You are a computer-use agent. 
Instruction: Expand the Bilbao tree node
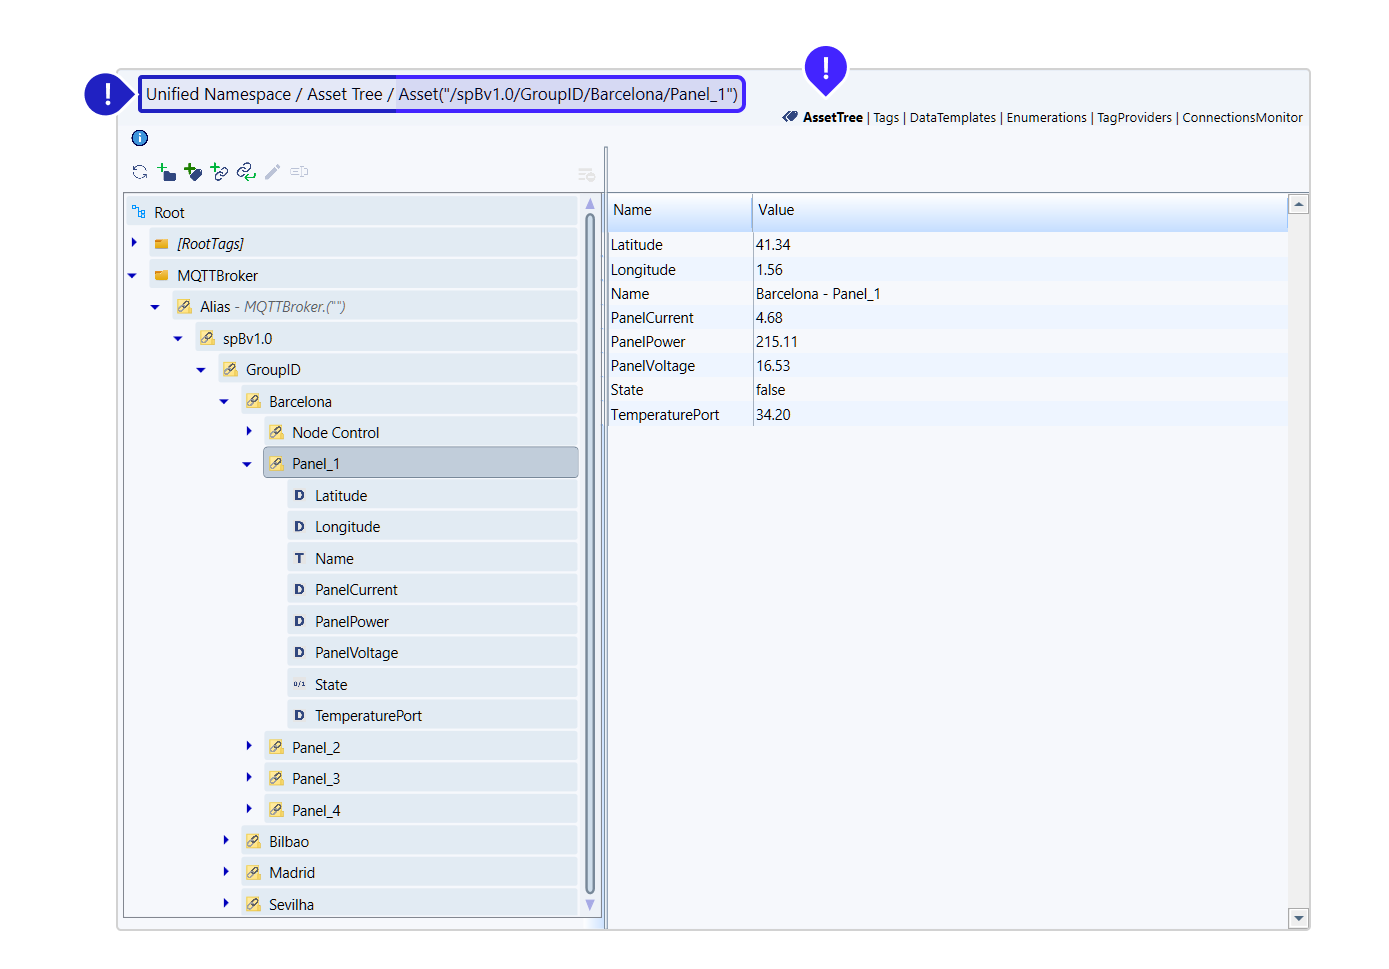pyautogui.click(x=226, y=841)
